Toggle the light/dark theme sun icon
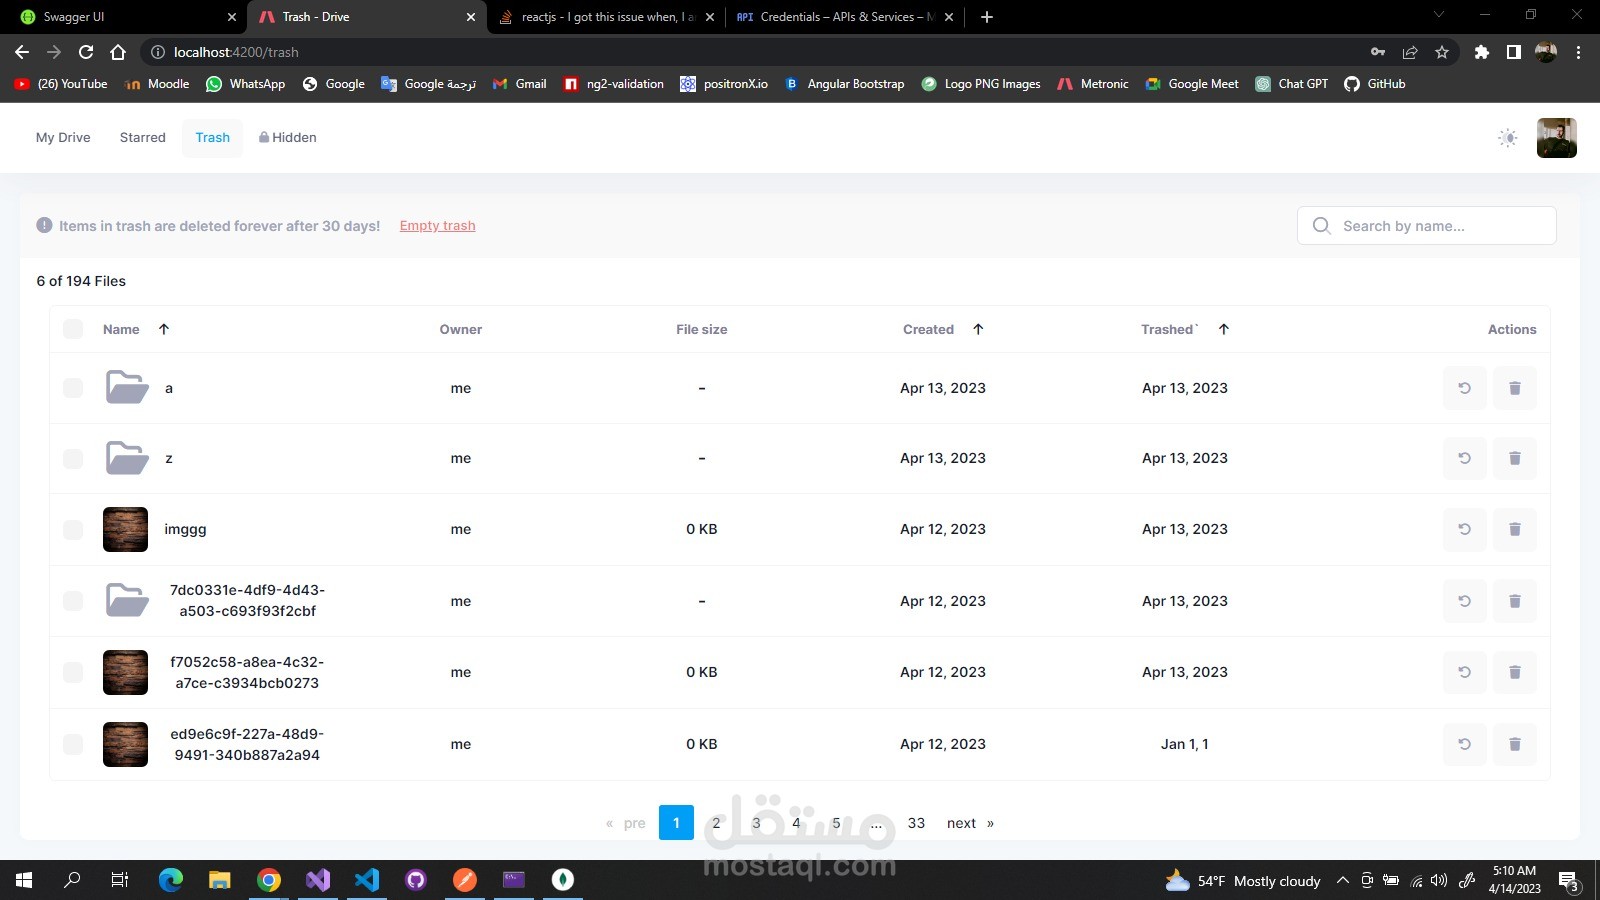This screenshot has height=900, width=1600. [x=1508, y=138]
